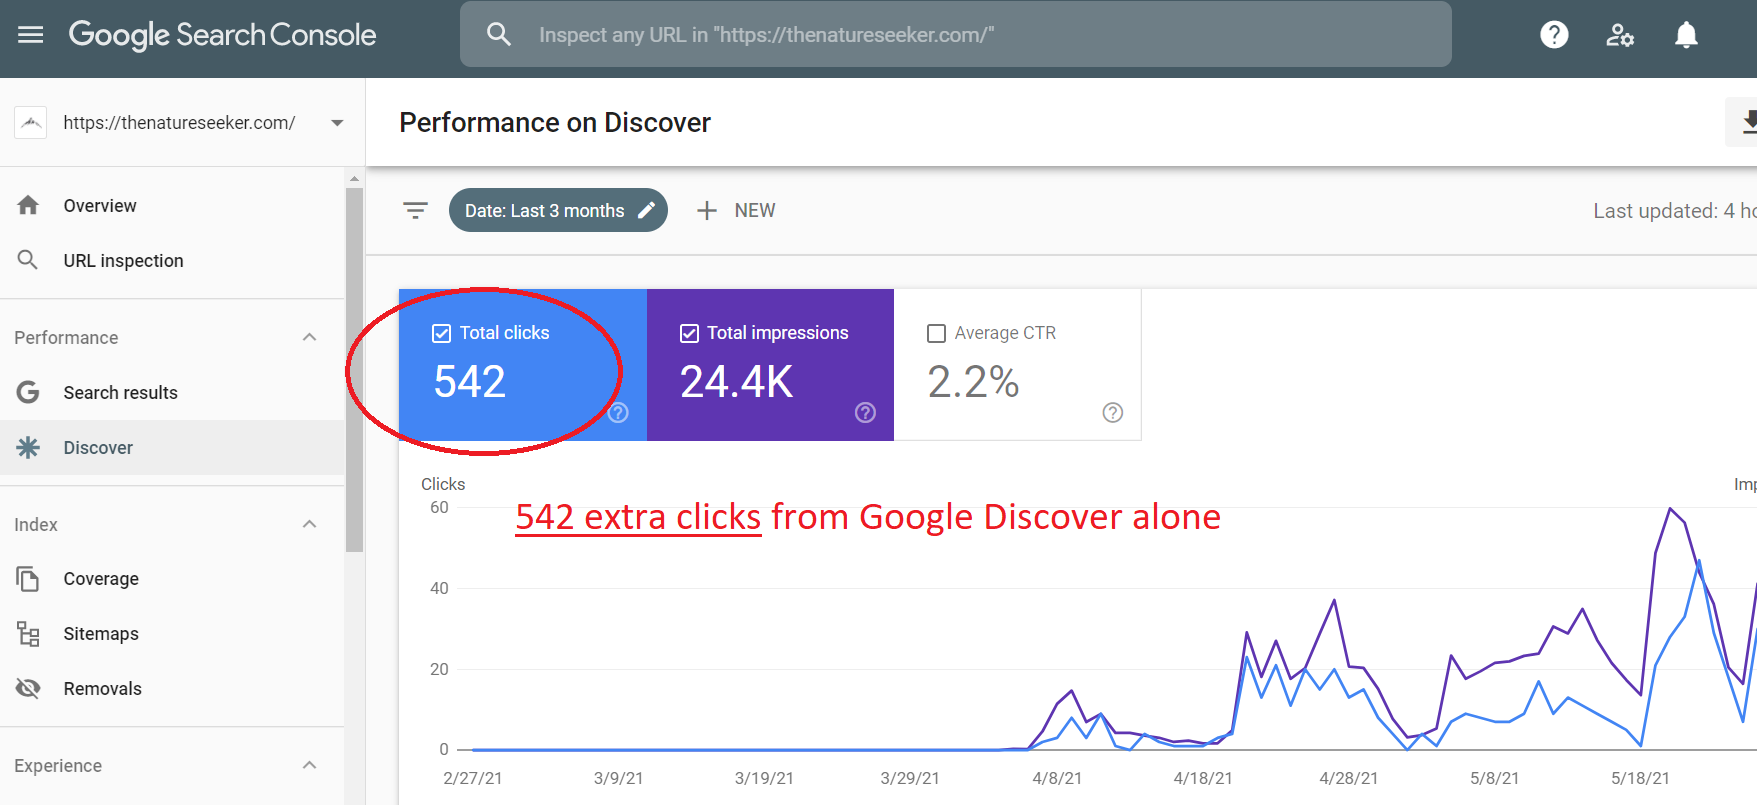Click the Sitemaps tree icon
Screen dimensions: 1757x805
(28, 633)
